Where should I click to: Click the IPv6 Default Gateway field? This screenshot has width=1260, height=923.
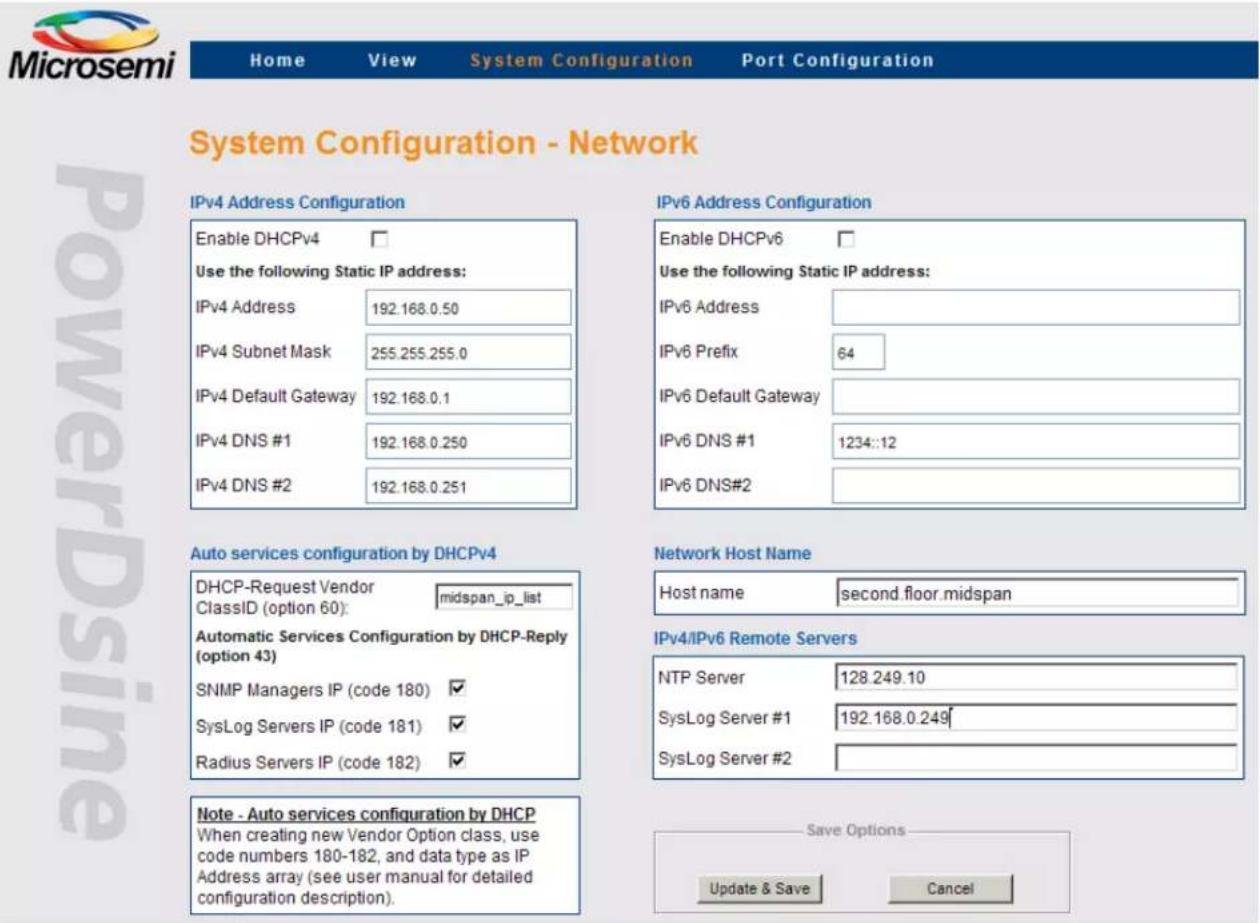click(x=1036, y=396)
